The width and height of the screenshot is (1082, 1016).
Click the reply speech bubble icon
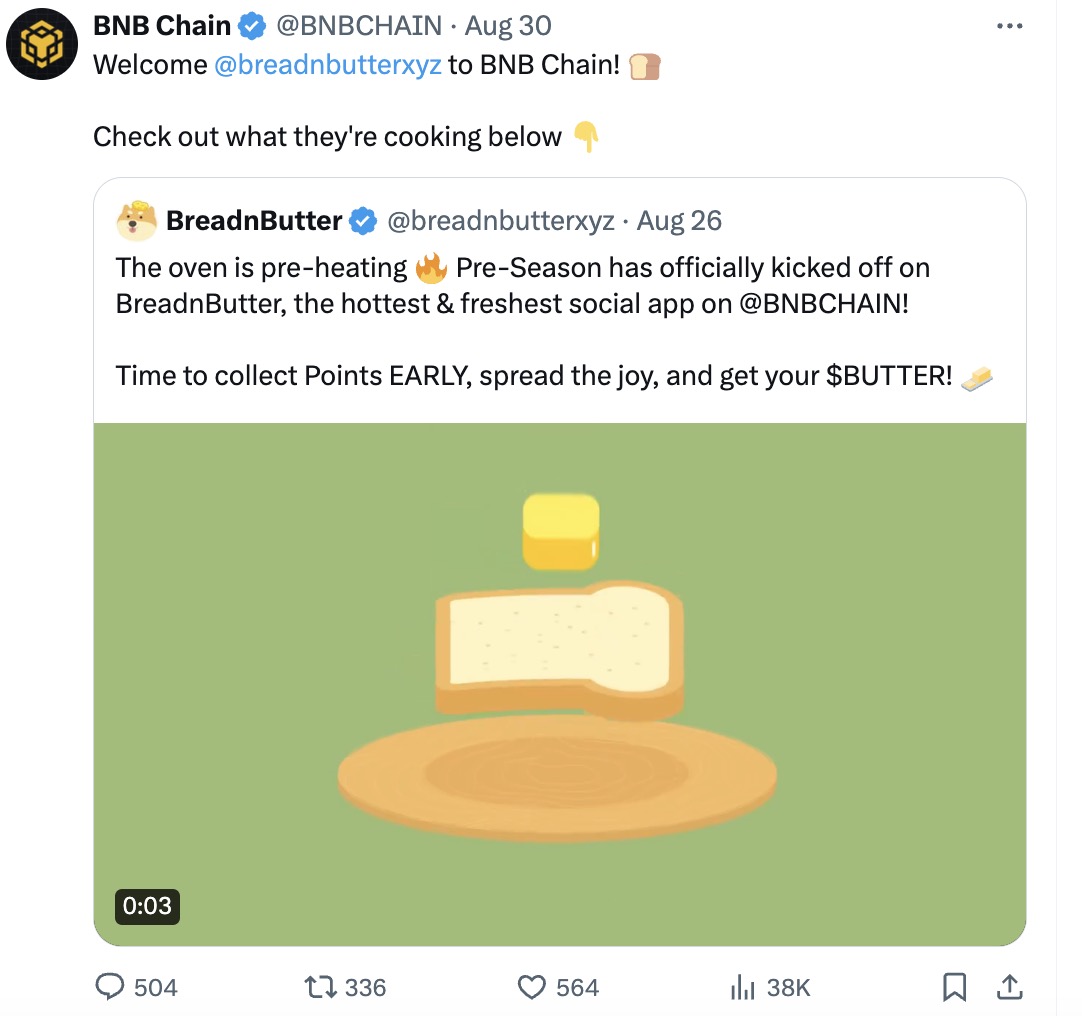click(x=110, y=987)
